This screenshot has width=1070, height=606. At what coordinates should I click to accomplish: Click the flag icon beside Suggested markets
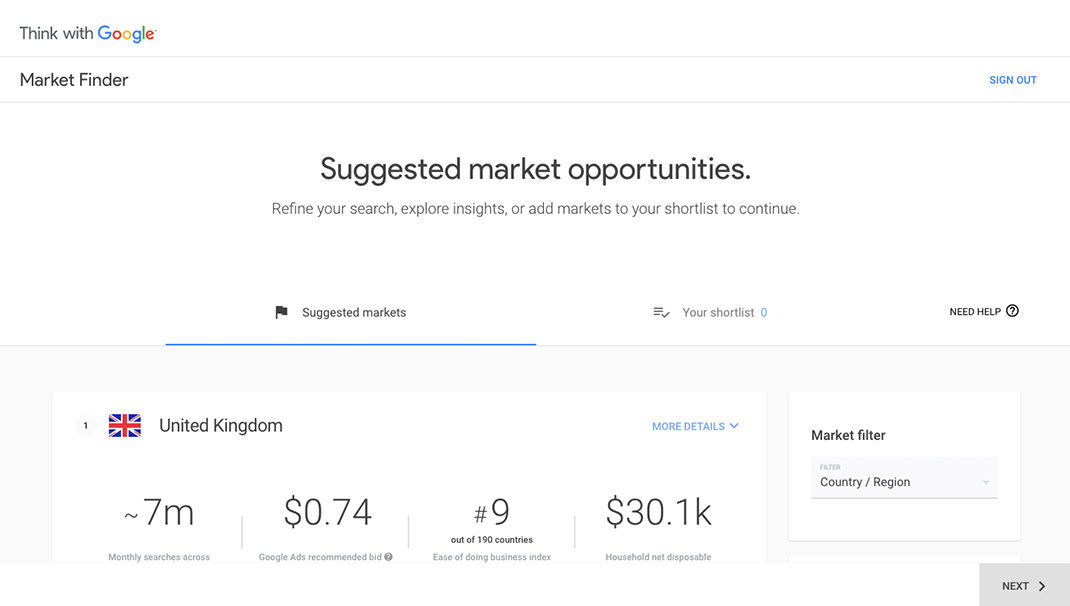(x=281, y=312)
